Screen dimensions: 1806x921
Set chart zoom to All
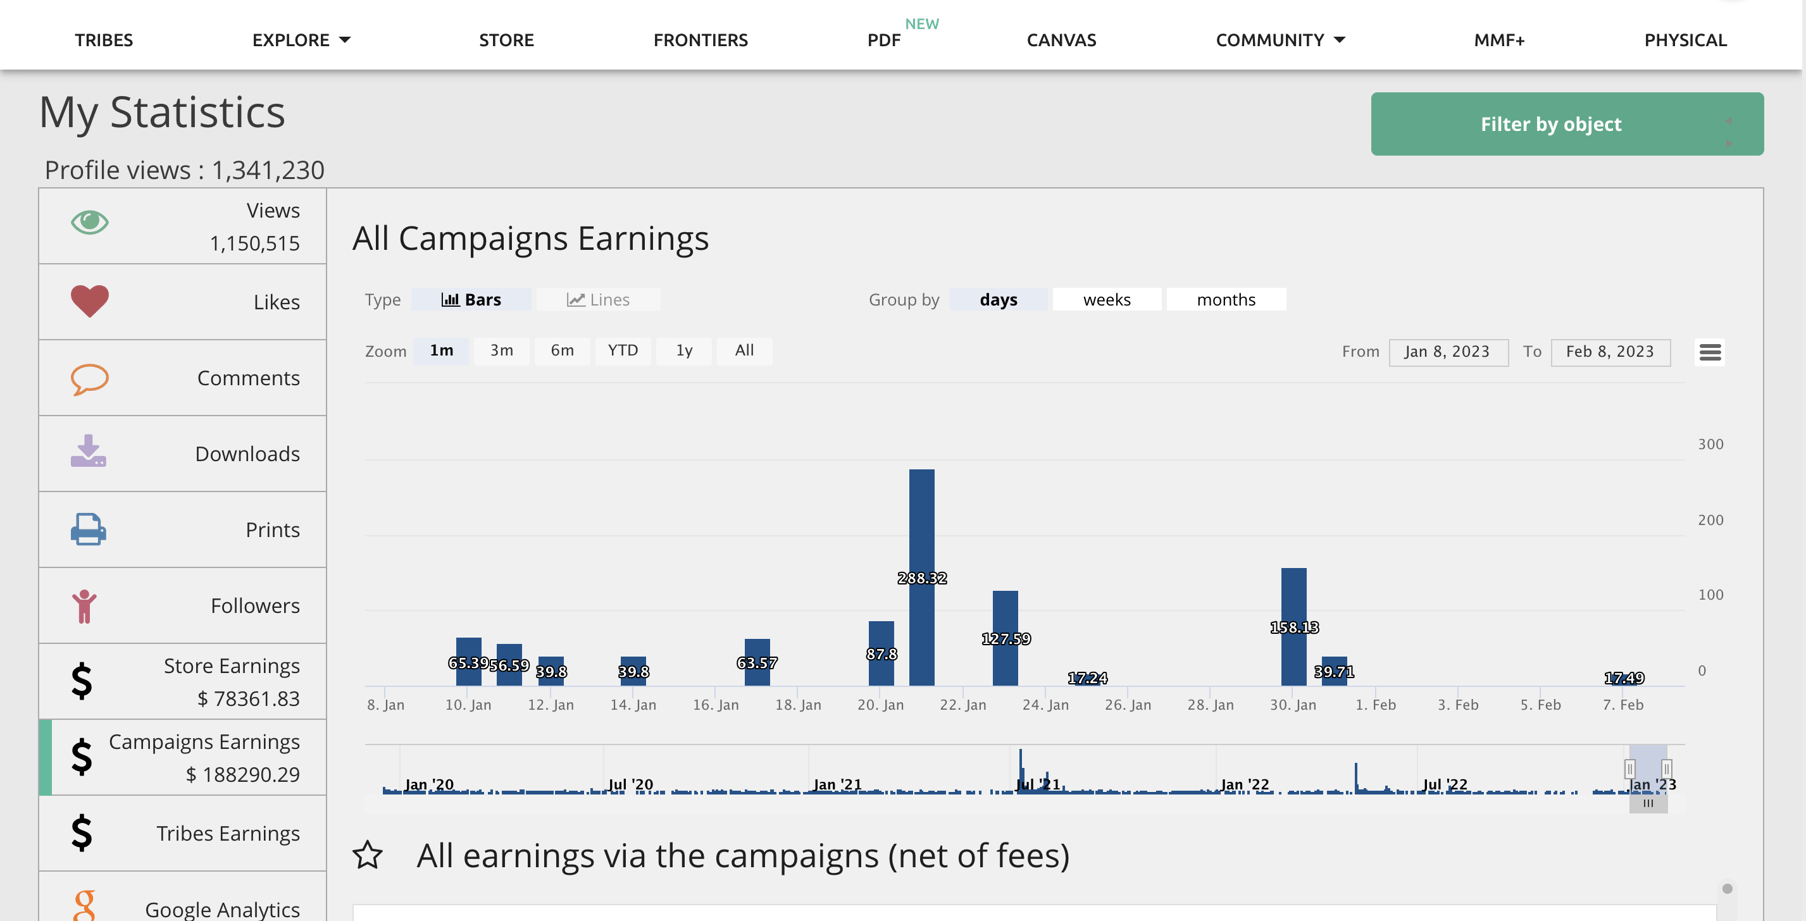click(x=744, y=351)
